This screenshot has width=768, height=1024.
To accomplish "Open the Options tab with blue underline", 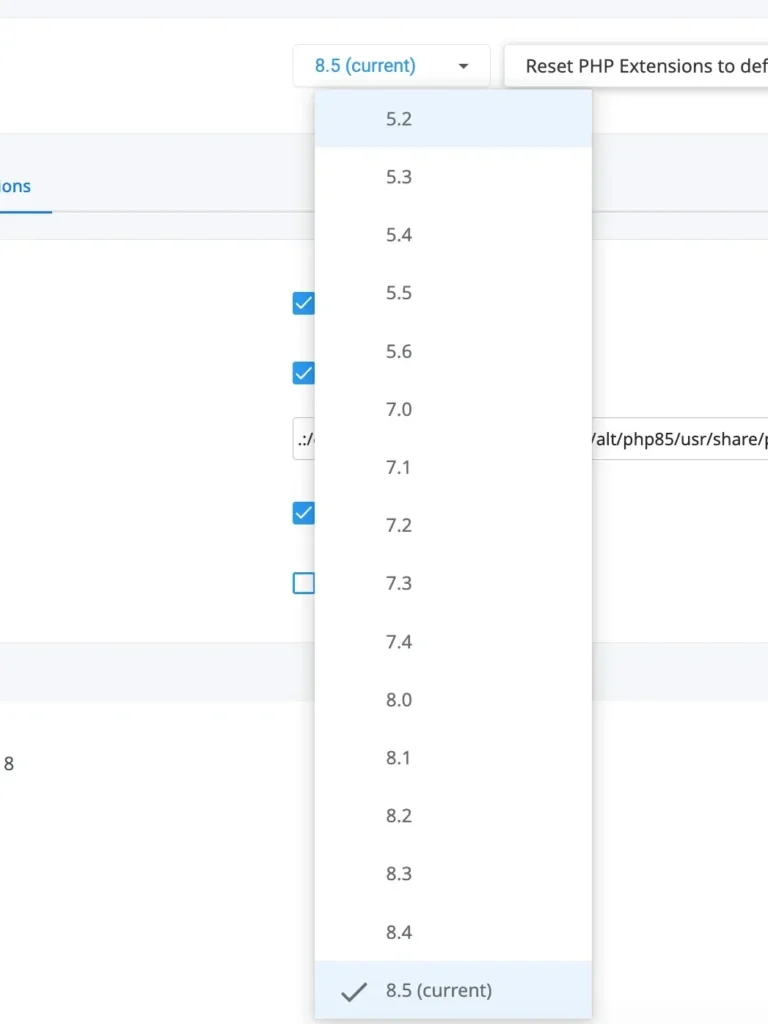I will (x=16, y=187).
